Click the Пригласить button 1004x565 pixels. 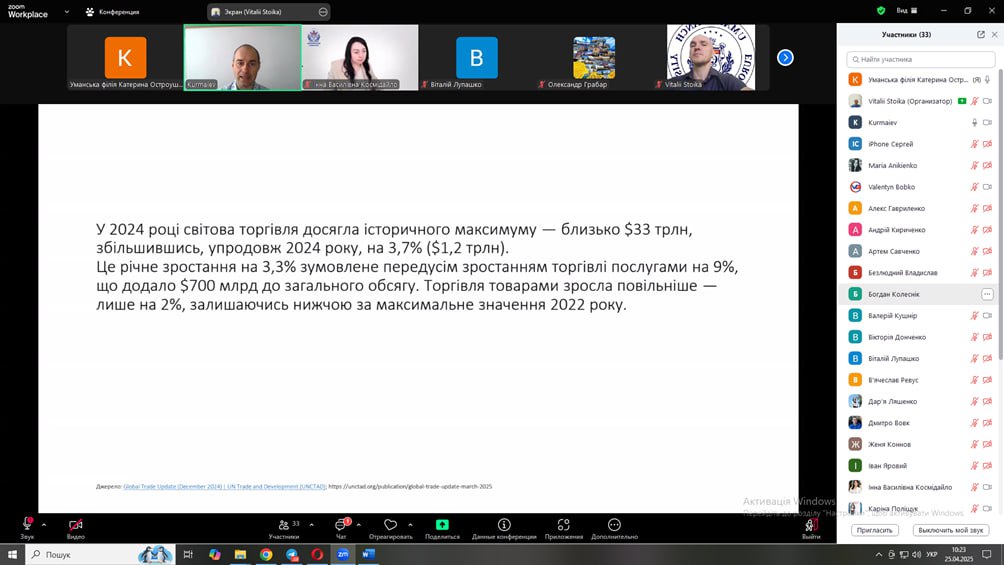point(874,530)
